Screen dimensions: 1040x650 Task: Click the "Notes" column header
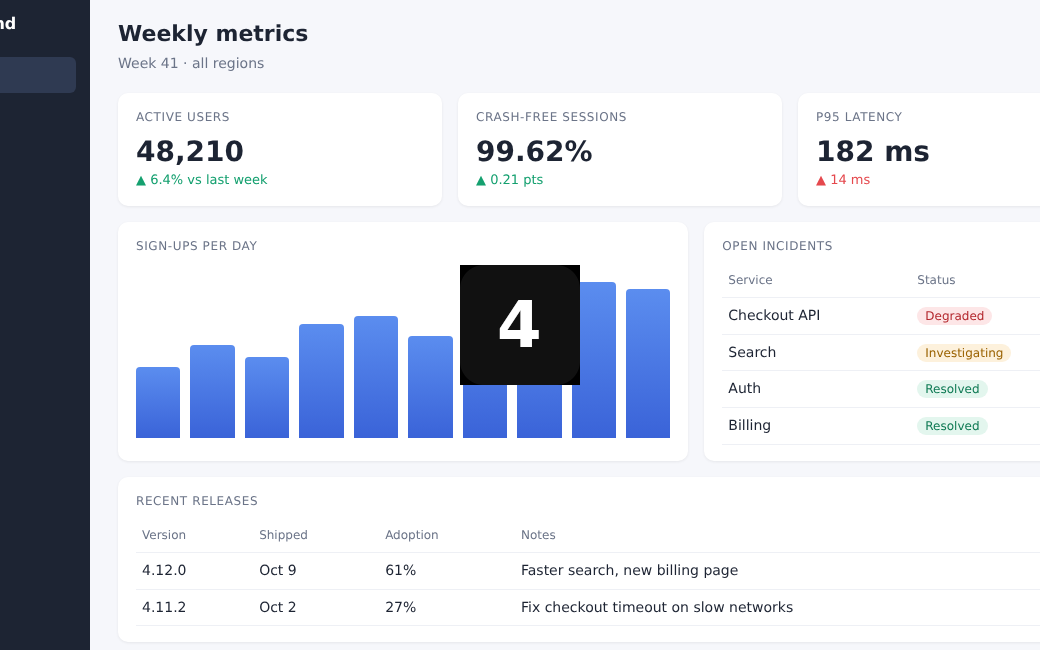pos(538,535)
